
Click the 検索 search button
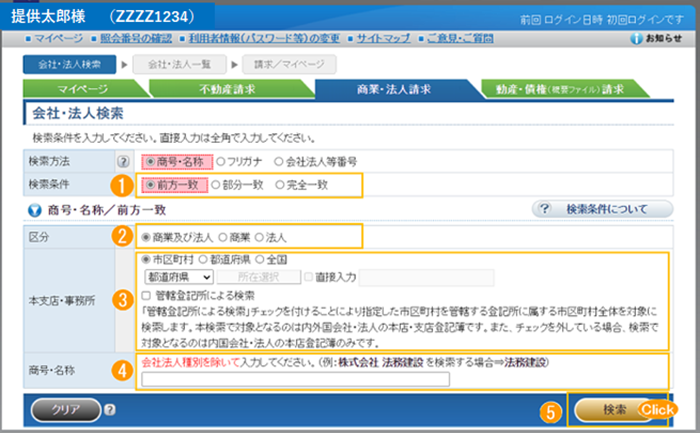pyautogui.click(x=614, y=410)
